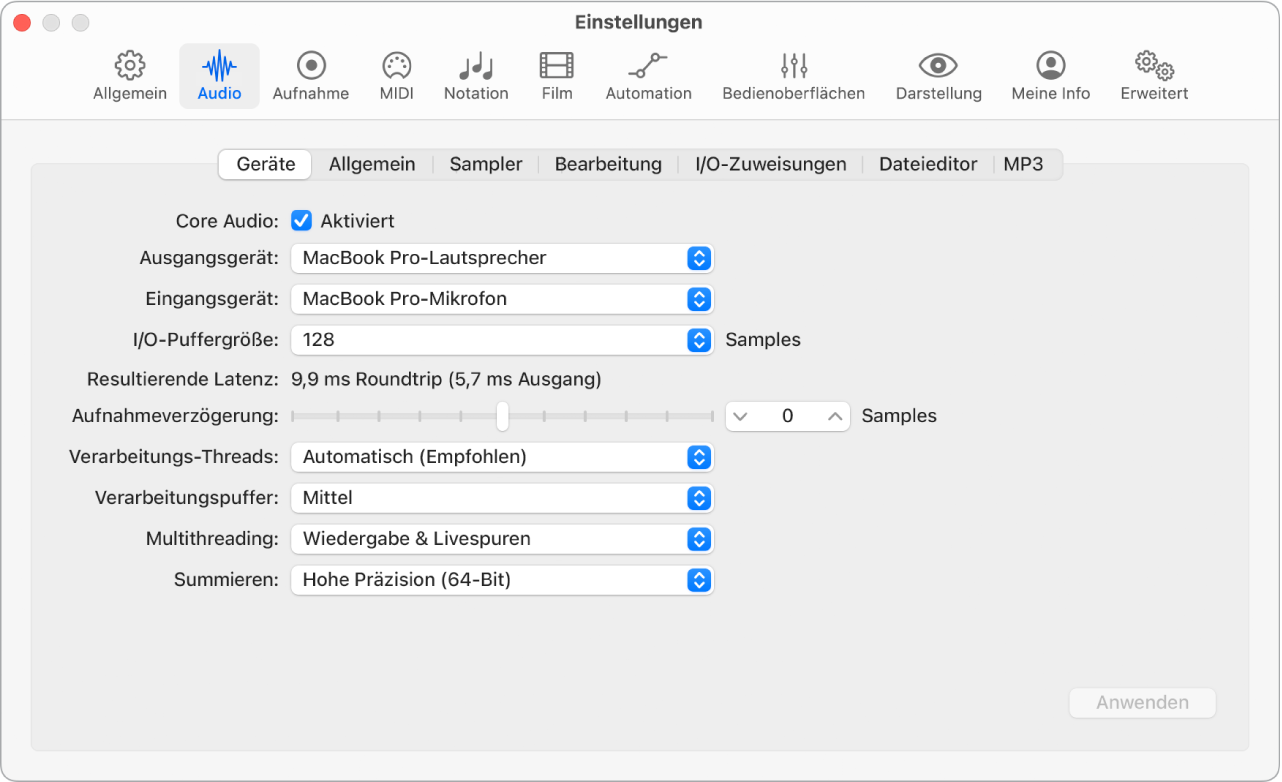Switch to the Sampler tab
Screen dimensions: 1282x782
[485, 164]
